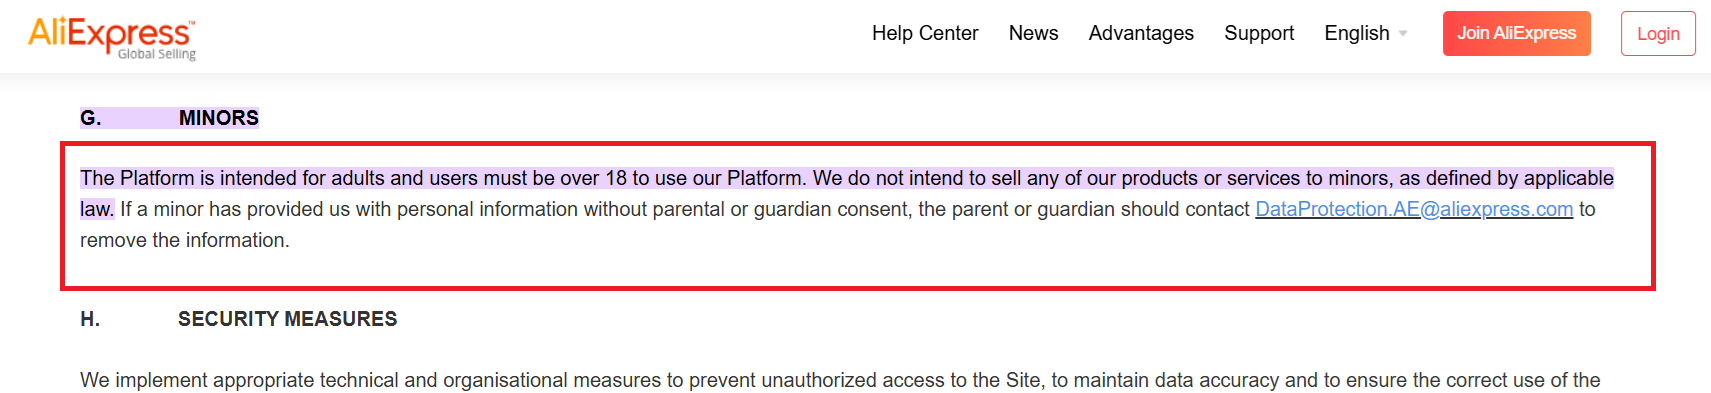This screenshot has height=393, width=1711.
Task: Click the text 'remove the information.'
Action: 185,240
